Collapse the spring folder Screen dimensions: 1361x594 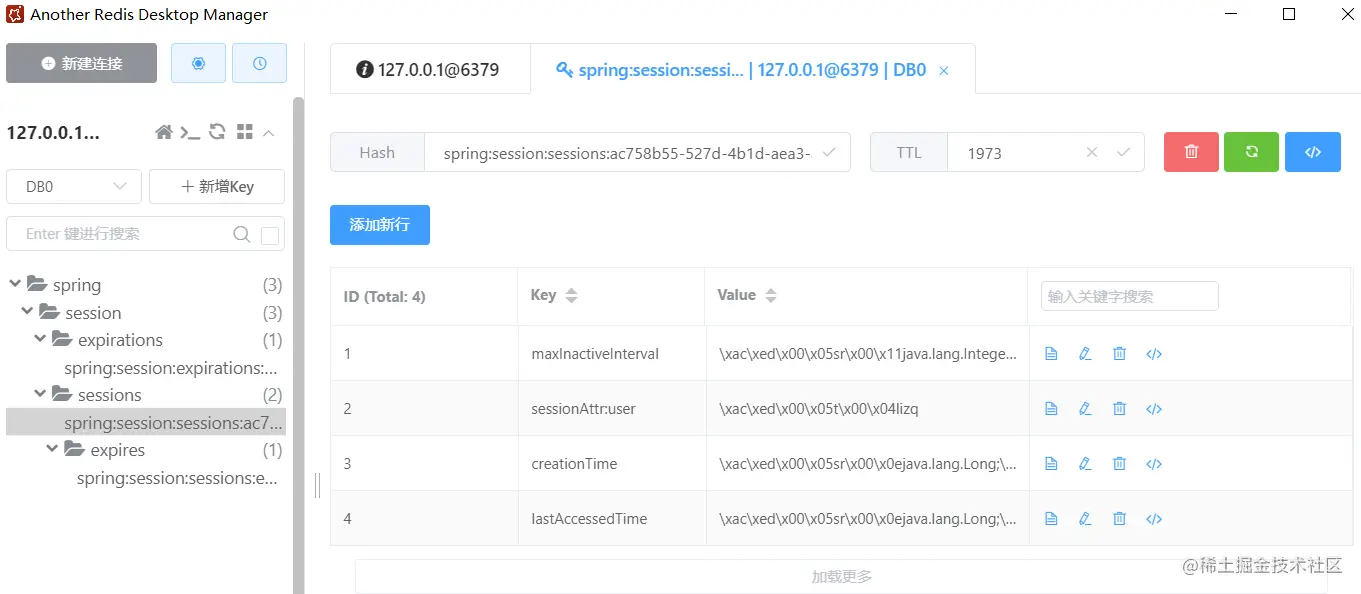coord(15,284)
